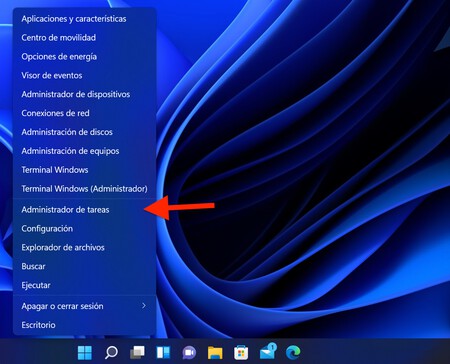Viewport: 450px width, 364px height.
Task: Select Aplicaciones y características
Action: [84, 19]
